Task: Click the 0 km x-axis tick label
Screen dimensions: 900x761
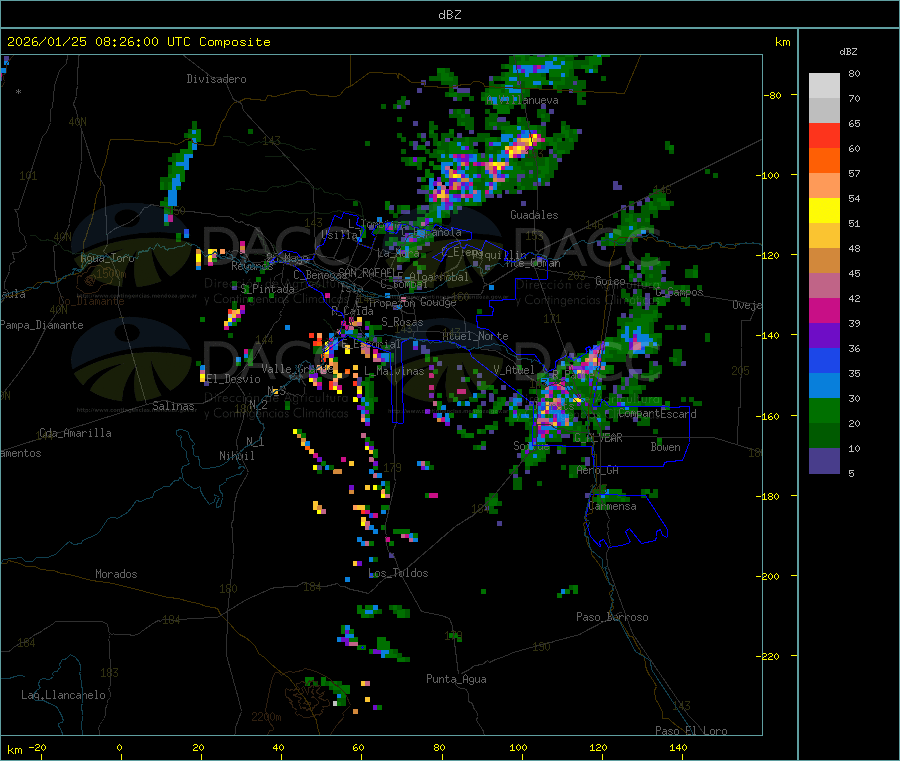Action: point(119,748)
